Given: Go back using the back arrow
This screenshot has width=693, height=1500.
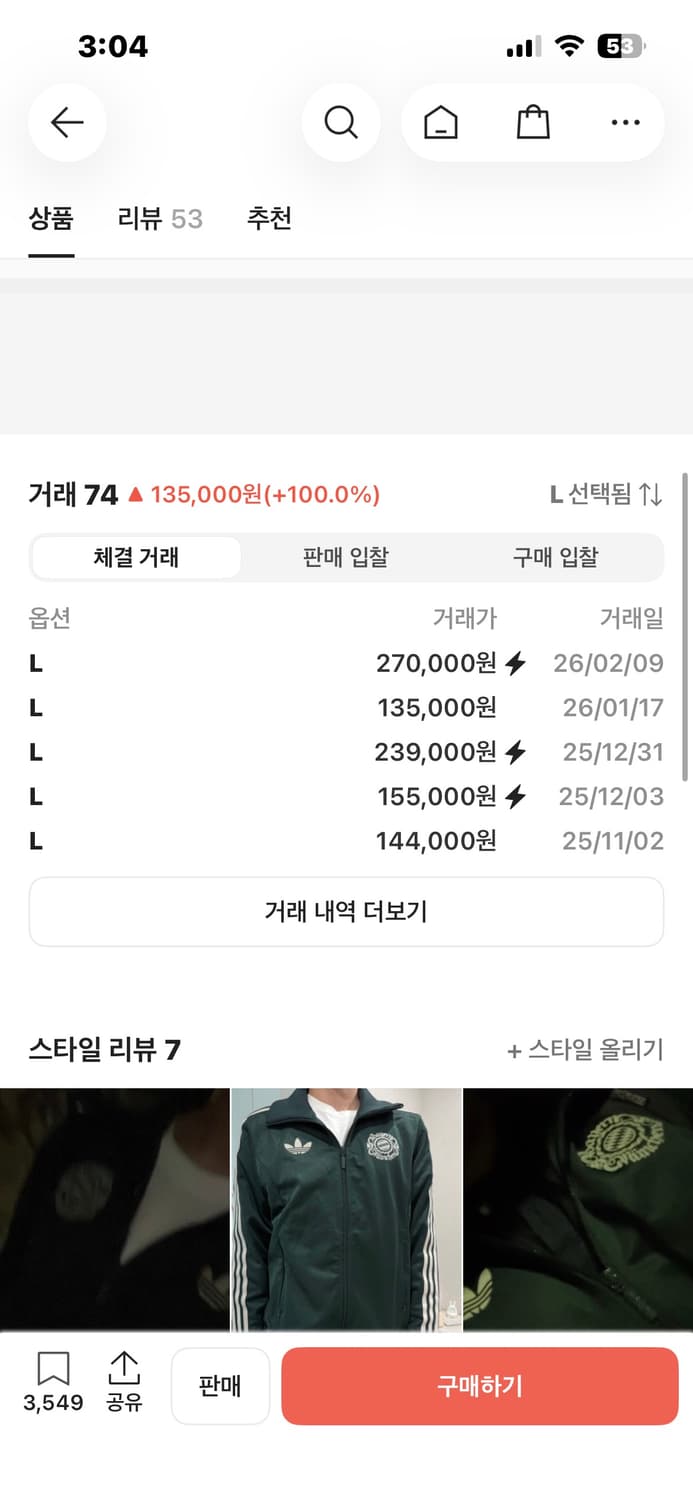Looking at the screenshot, I should (66, 122).
